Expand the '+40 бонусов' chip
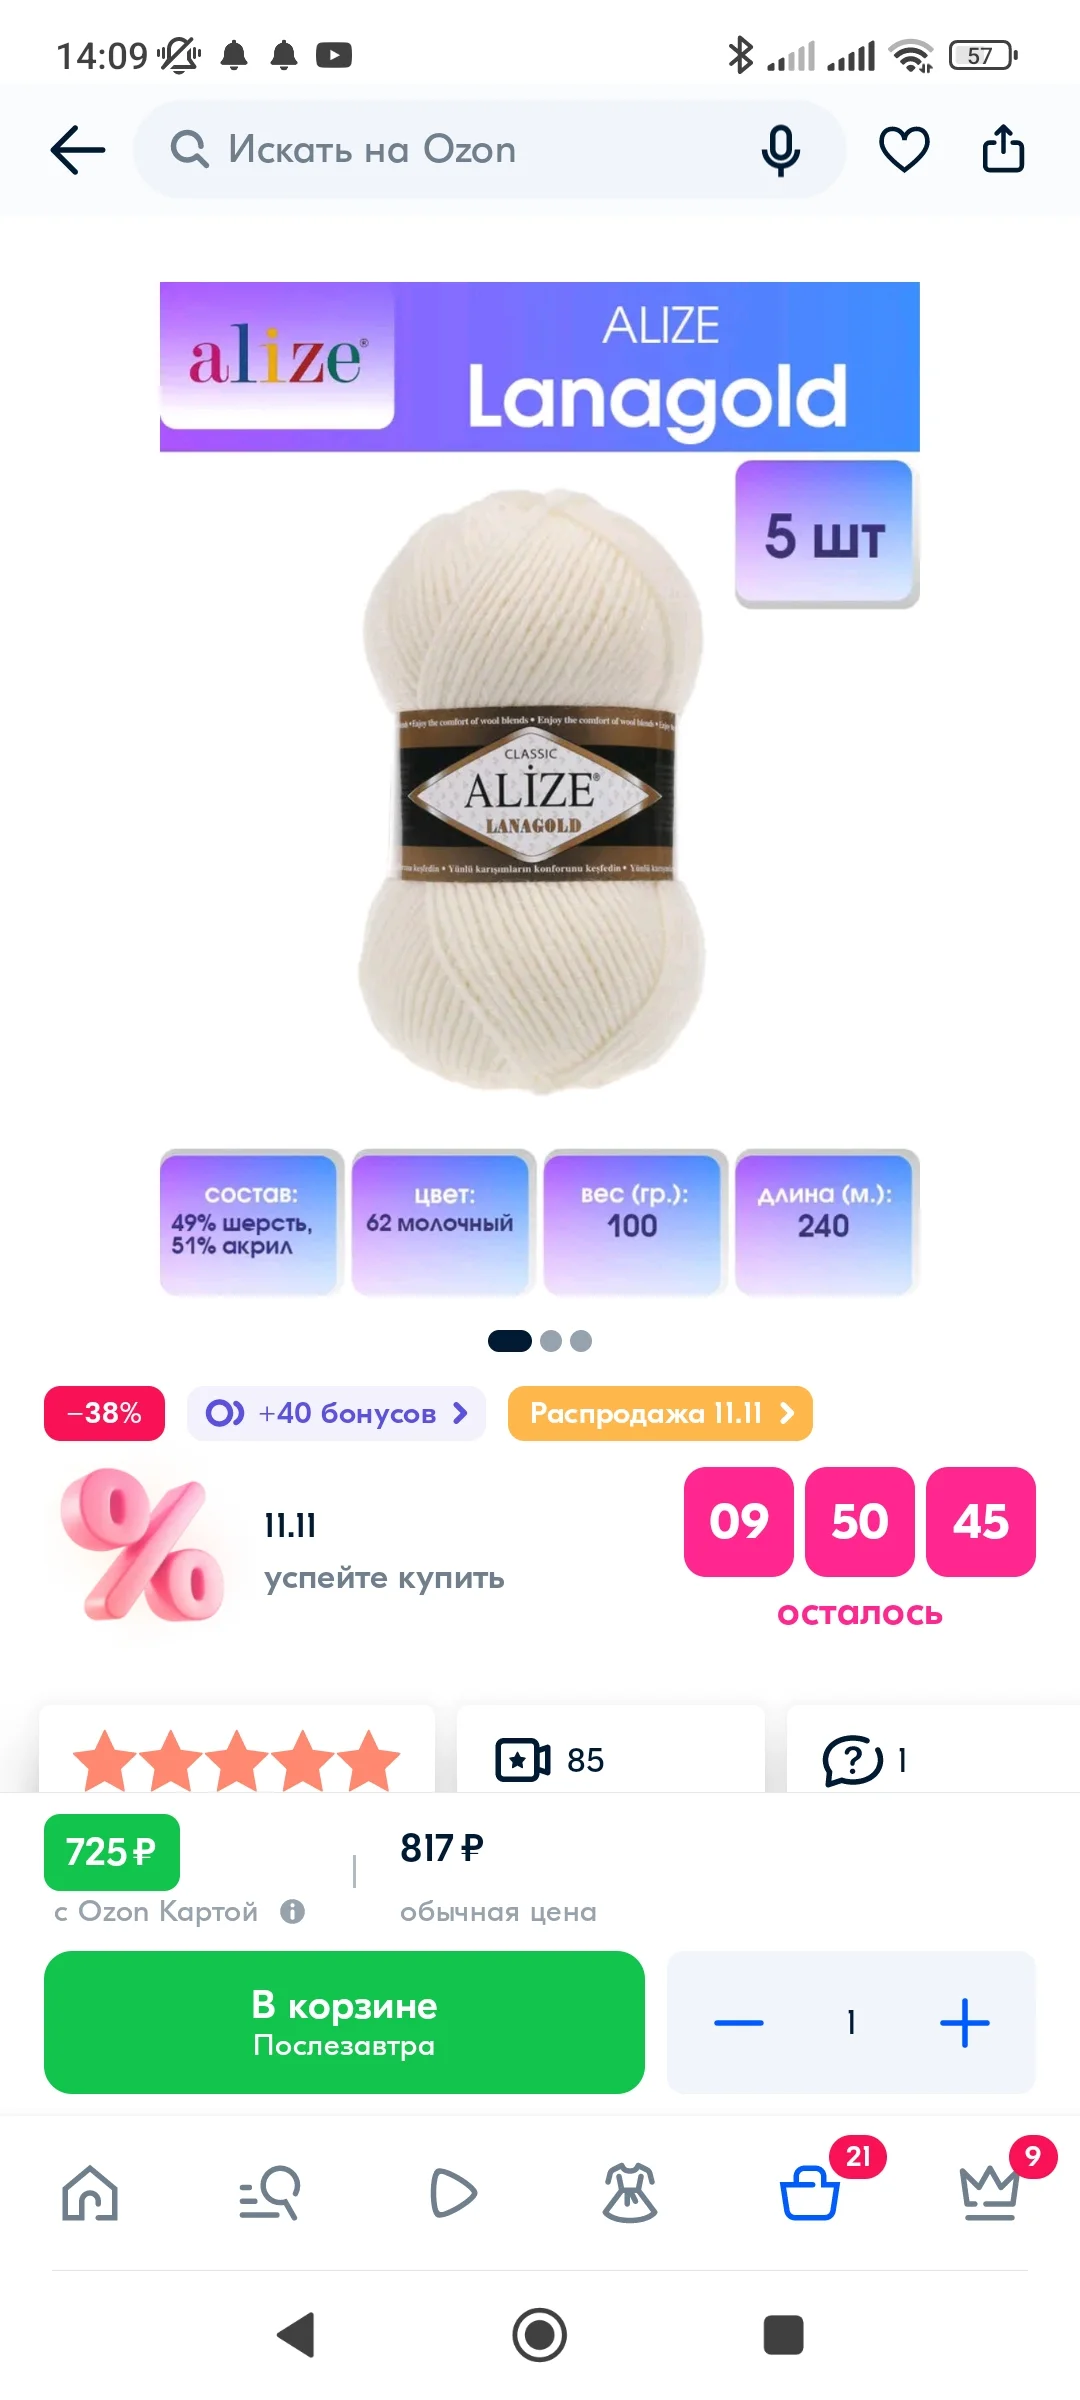 [336, 1413]
